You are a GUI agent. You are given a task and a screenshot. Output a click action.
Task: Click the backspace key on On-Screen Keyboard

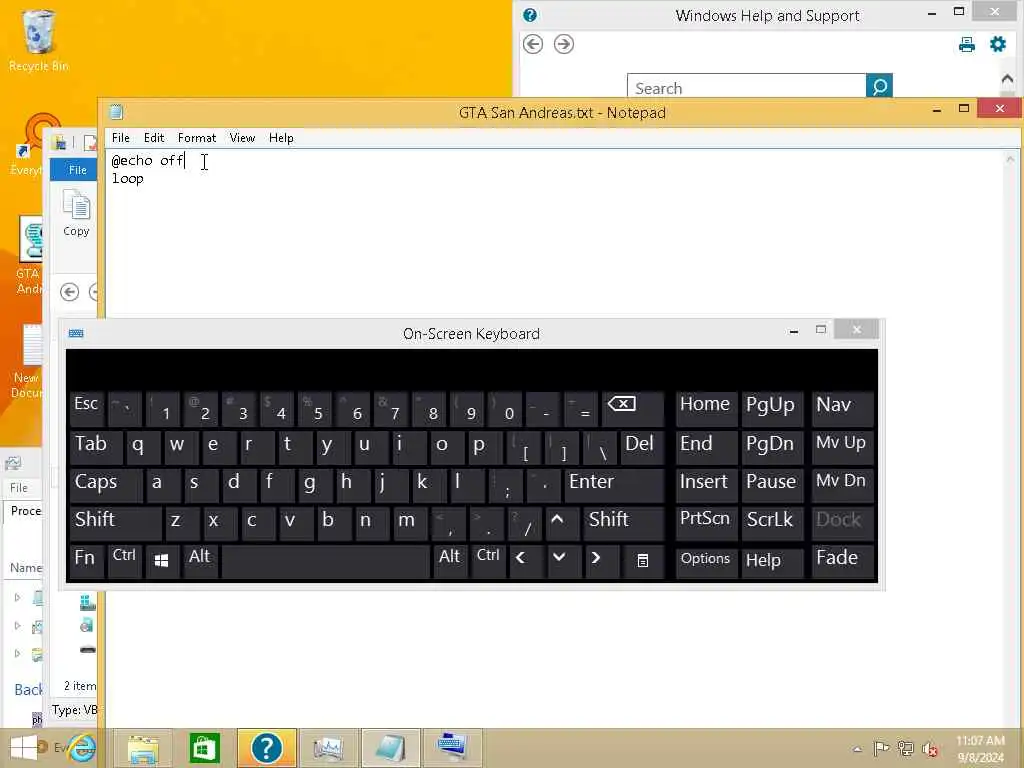coord(632,409)
